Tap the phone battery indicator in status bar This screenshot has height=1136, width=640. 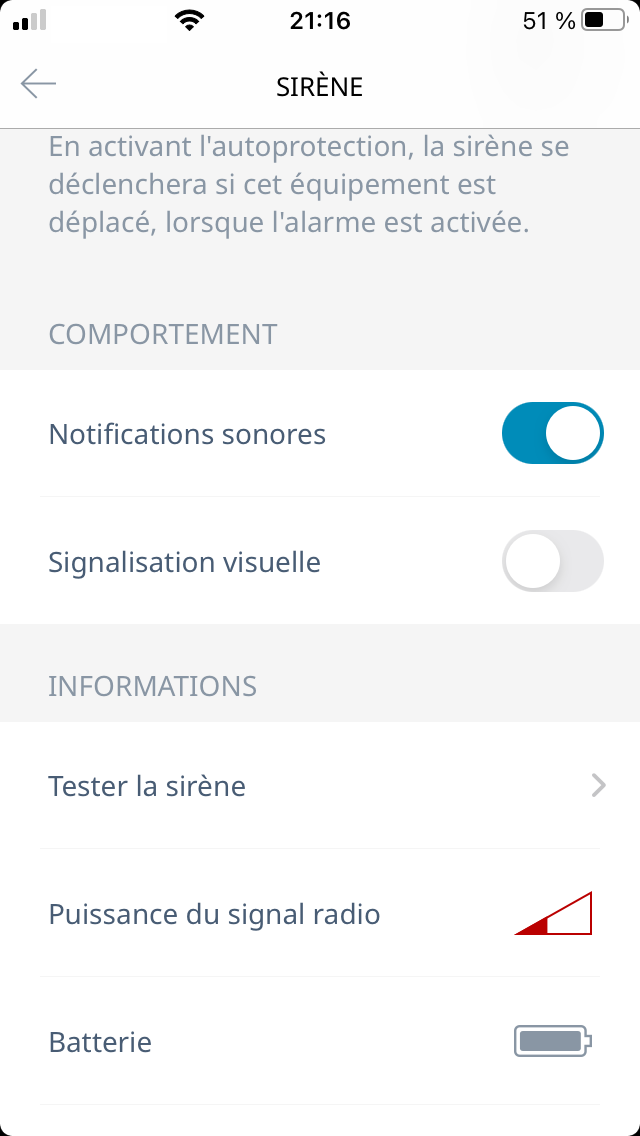click(x=604, y=21)
